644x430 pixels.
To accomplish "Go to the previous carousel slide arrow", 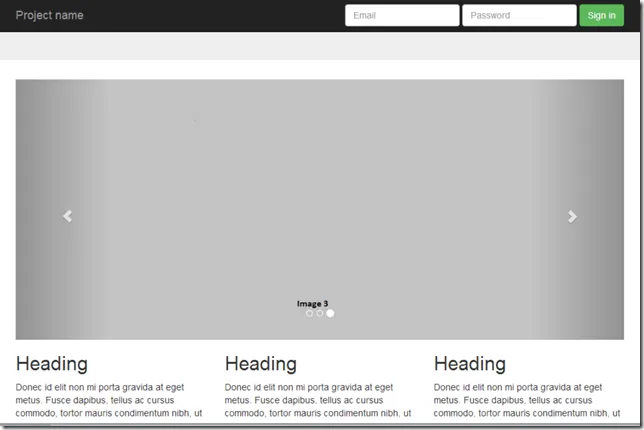I will pos(67,216).
